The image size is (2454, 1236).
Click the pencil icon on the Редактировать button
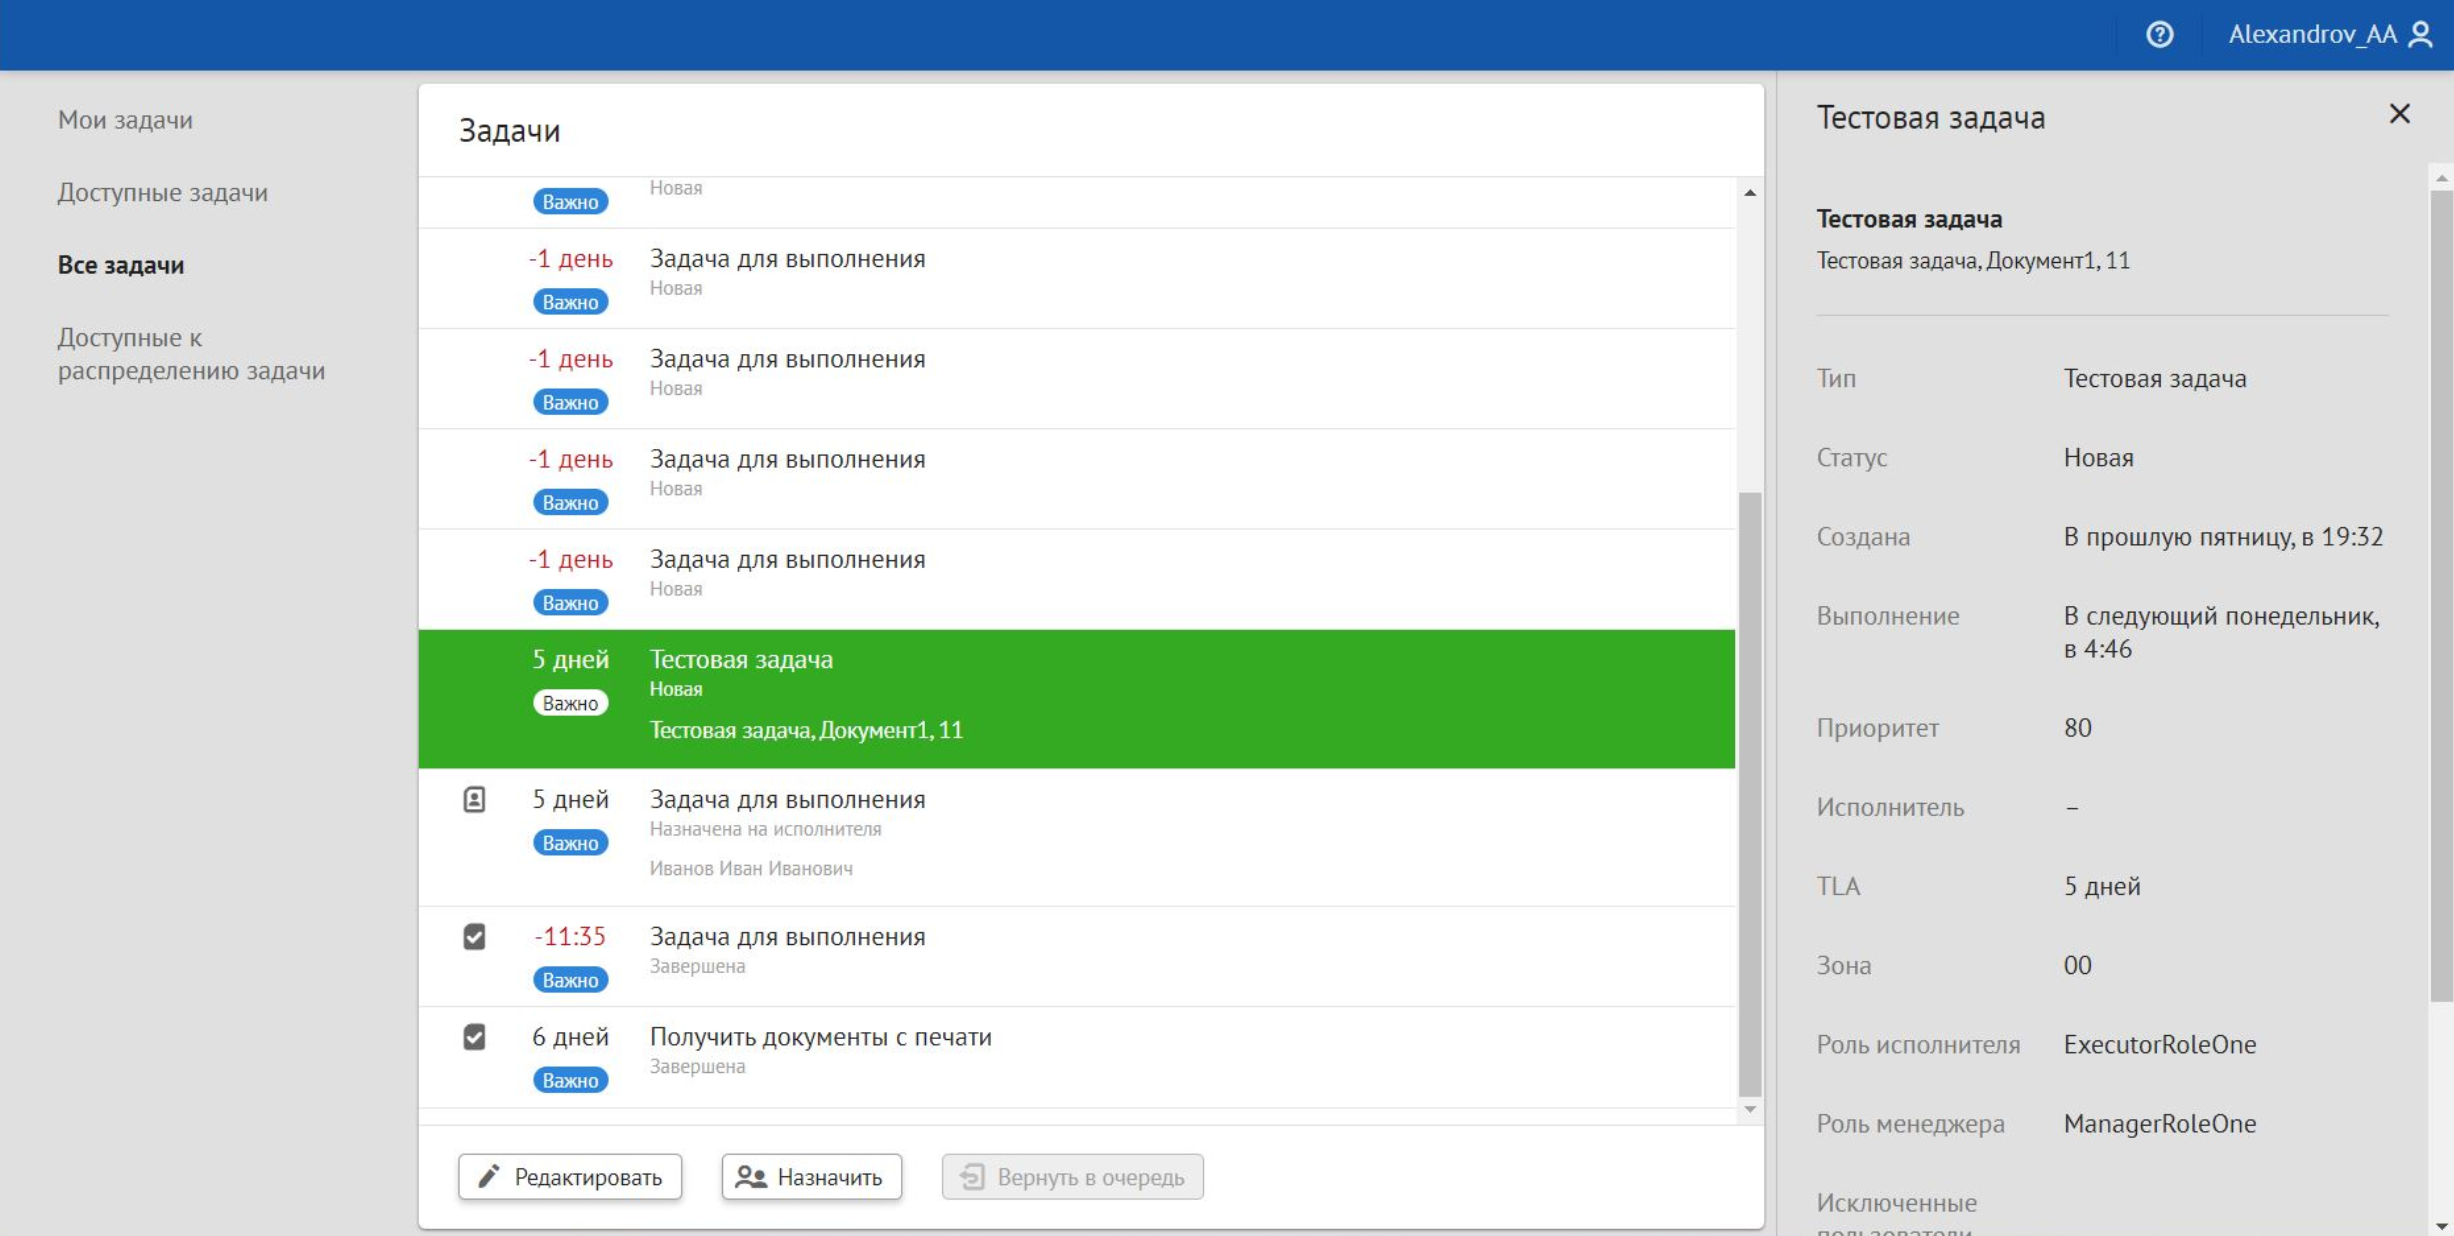[x=488, y=1177]
